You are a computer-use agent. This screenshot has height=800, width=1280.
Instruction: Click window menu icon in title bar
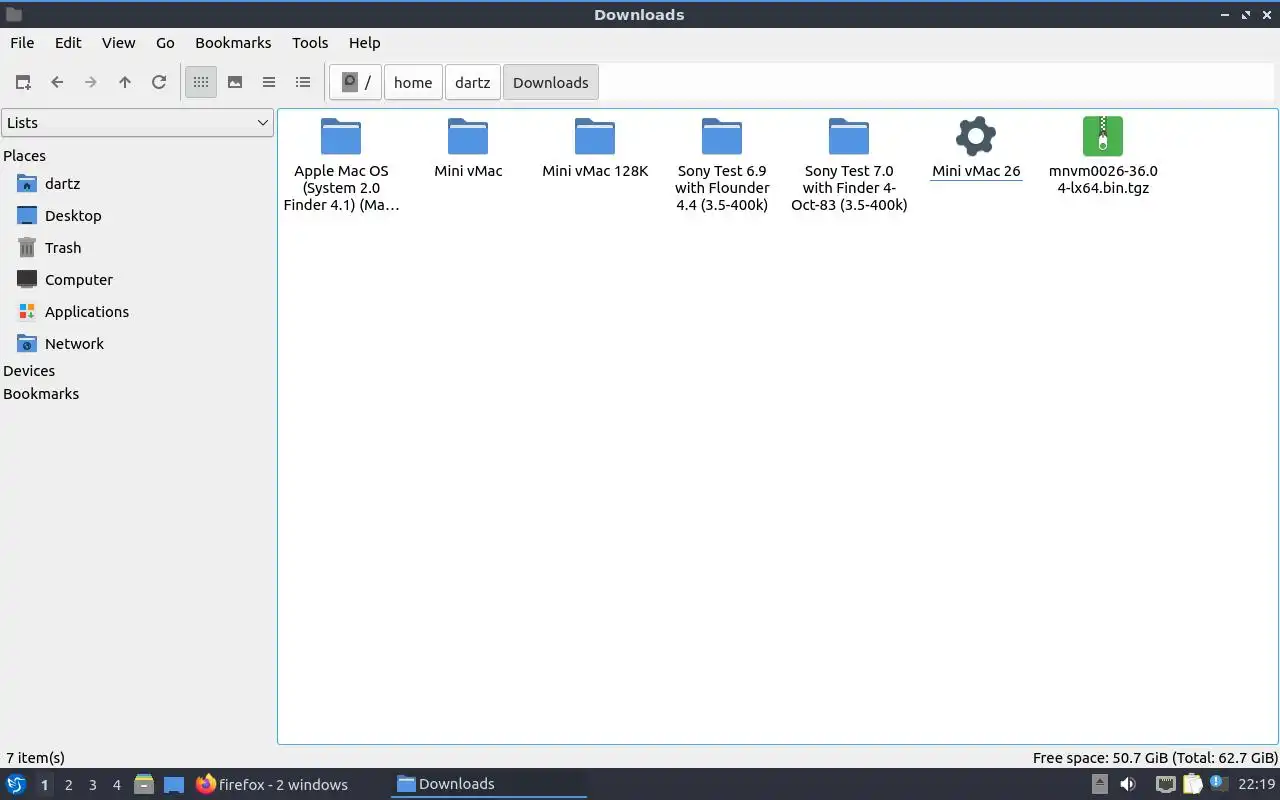(x=14, y=15)
